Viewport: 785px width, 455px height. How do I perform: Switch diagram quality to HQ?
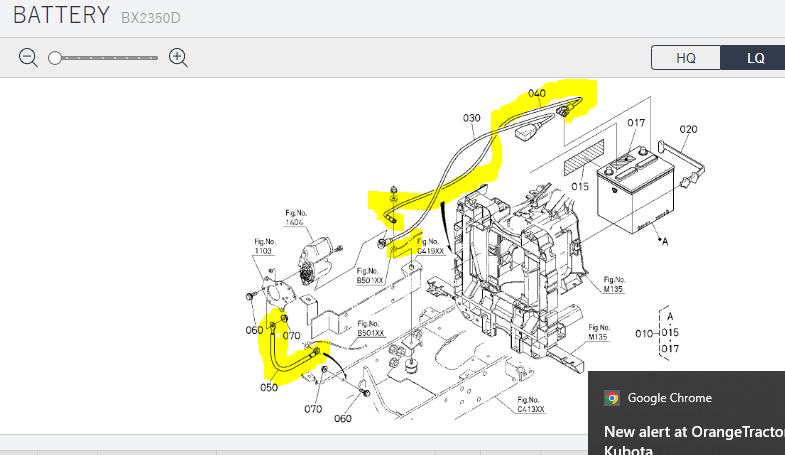pos(686,58)
